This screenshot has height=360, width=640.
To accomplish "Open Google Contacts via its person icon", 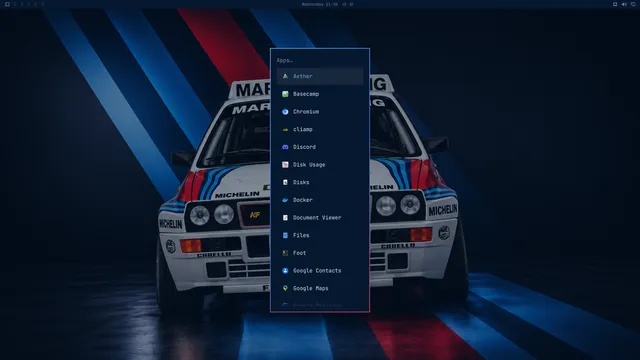I will [285, 271].
